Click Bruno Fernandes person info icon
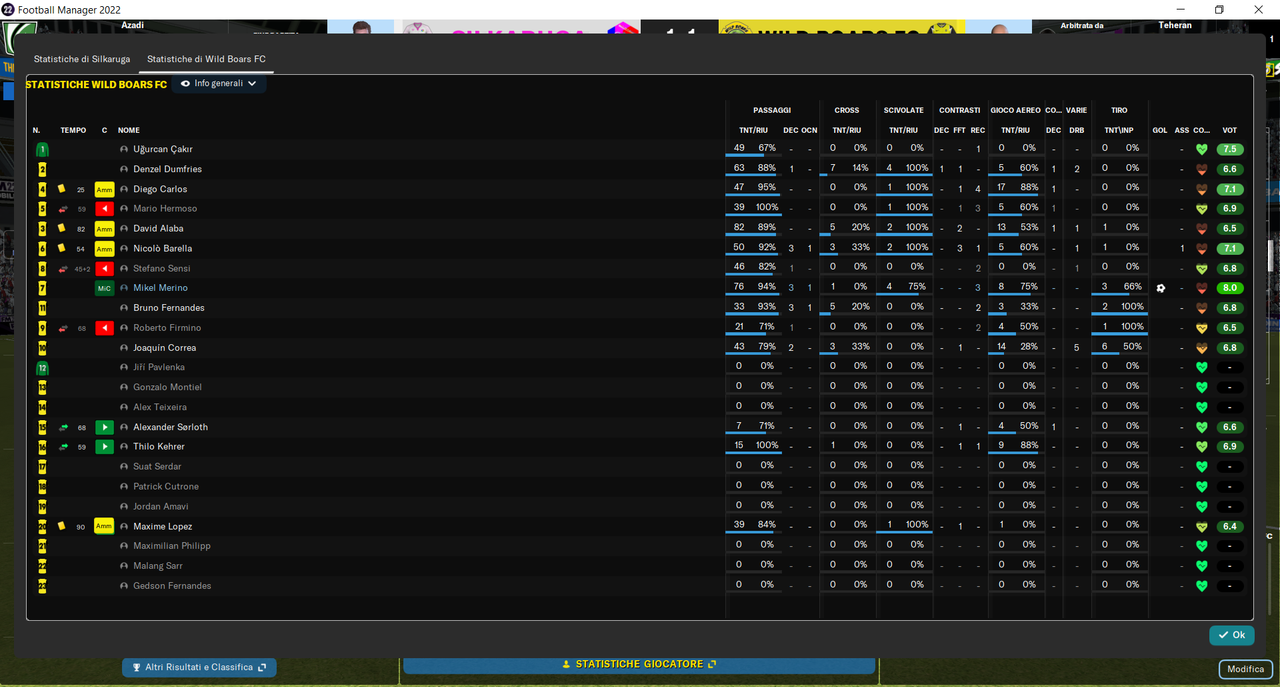The height and width of the screenshot is (687, 1280). 124,308
